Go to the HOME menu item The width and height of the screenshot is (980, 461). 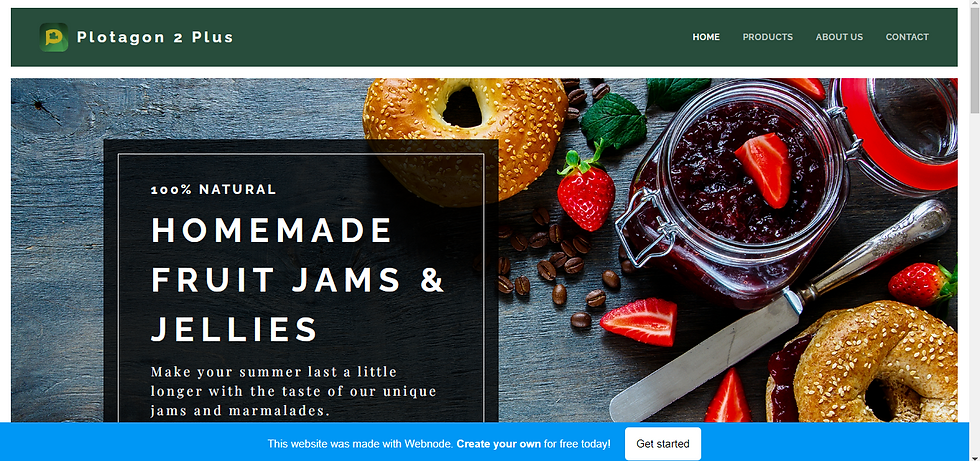click(706, 37)
